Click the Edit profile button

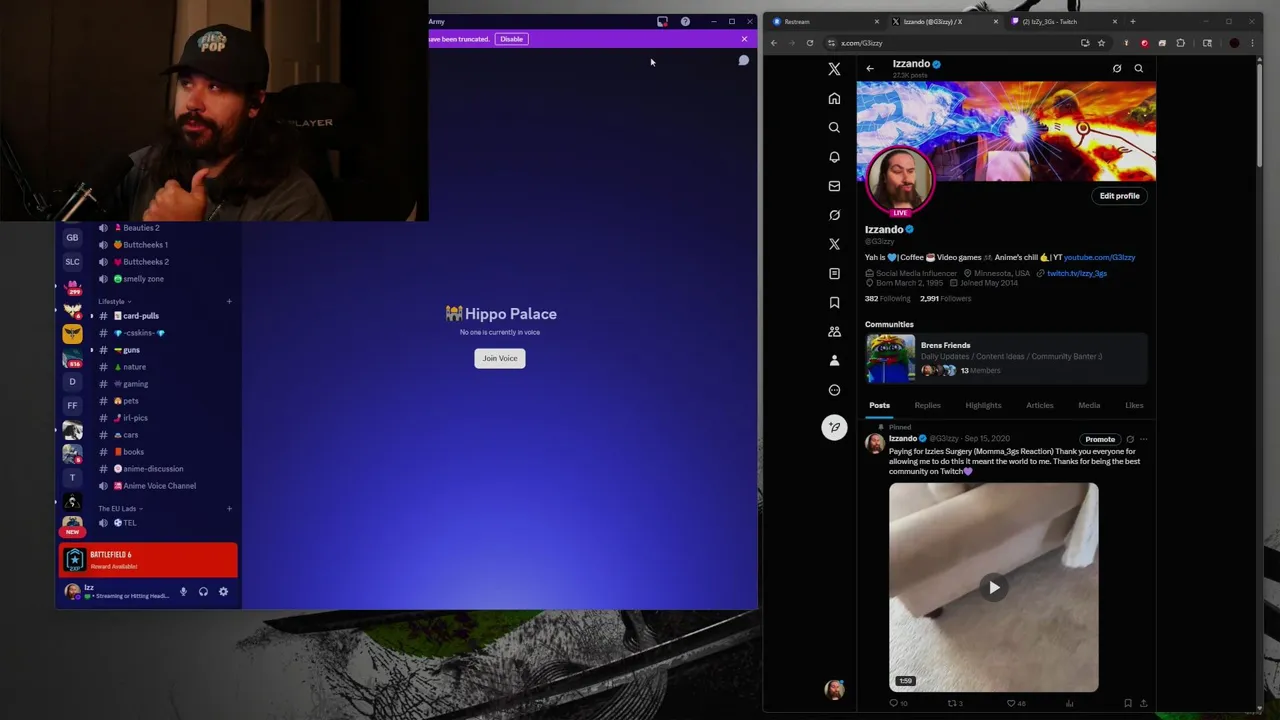click(1119, 196)
